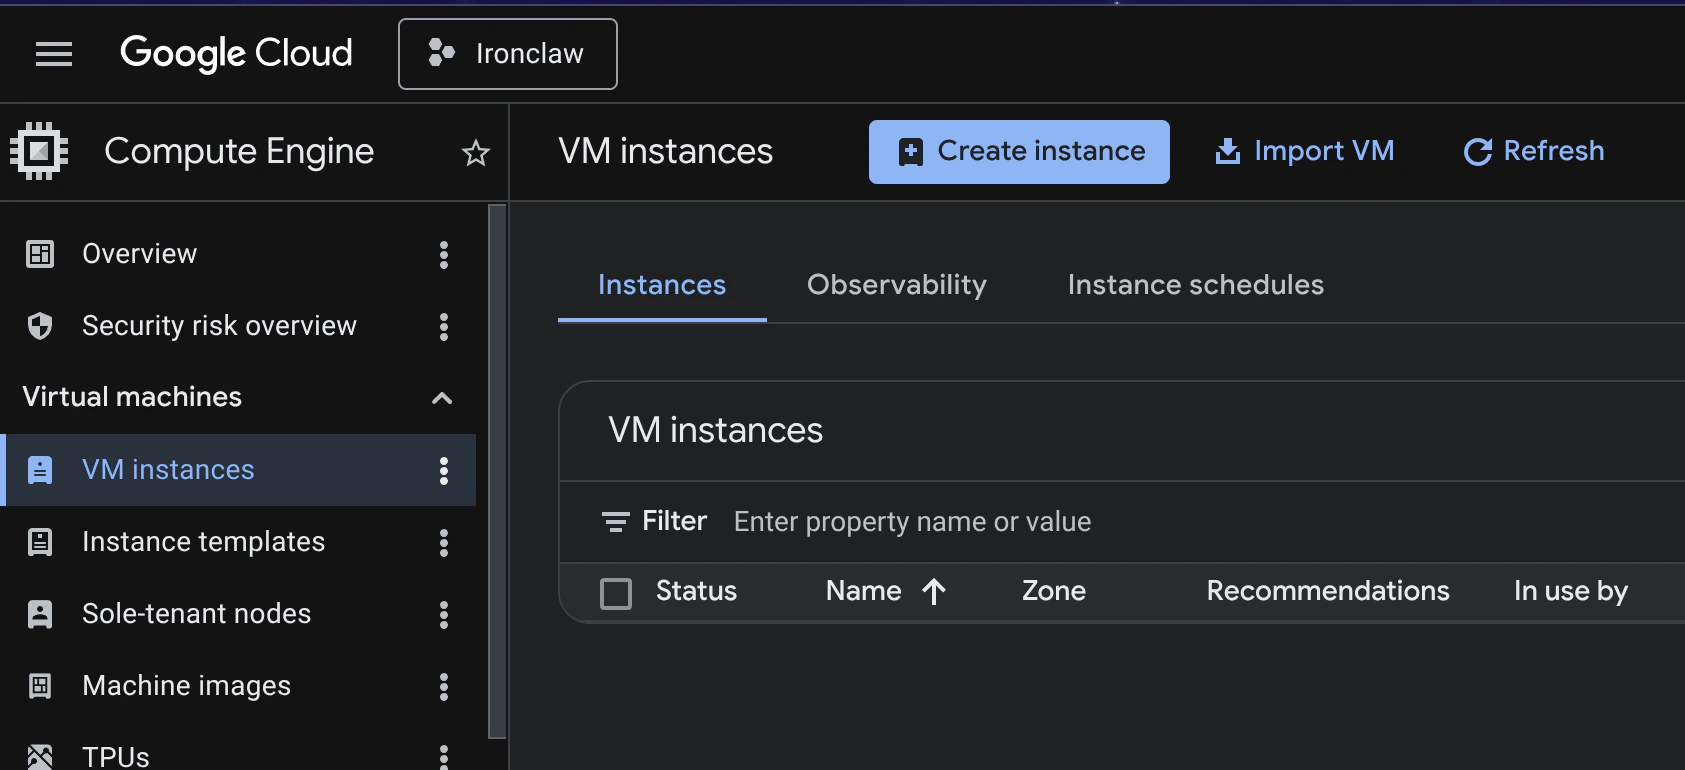Refresh the VM instances list
The width and height of the screenshot is (1685, 770).
[1534, 151]
